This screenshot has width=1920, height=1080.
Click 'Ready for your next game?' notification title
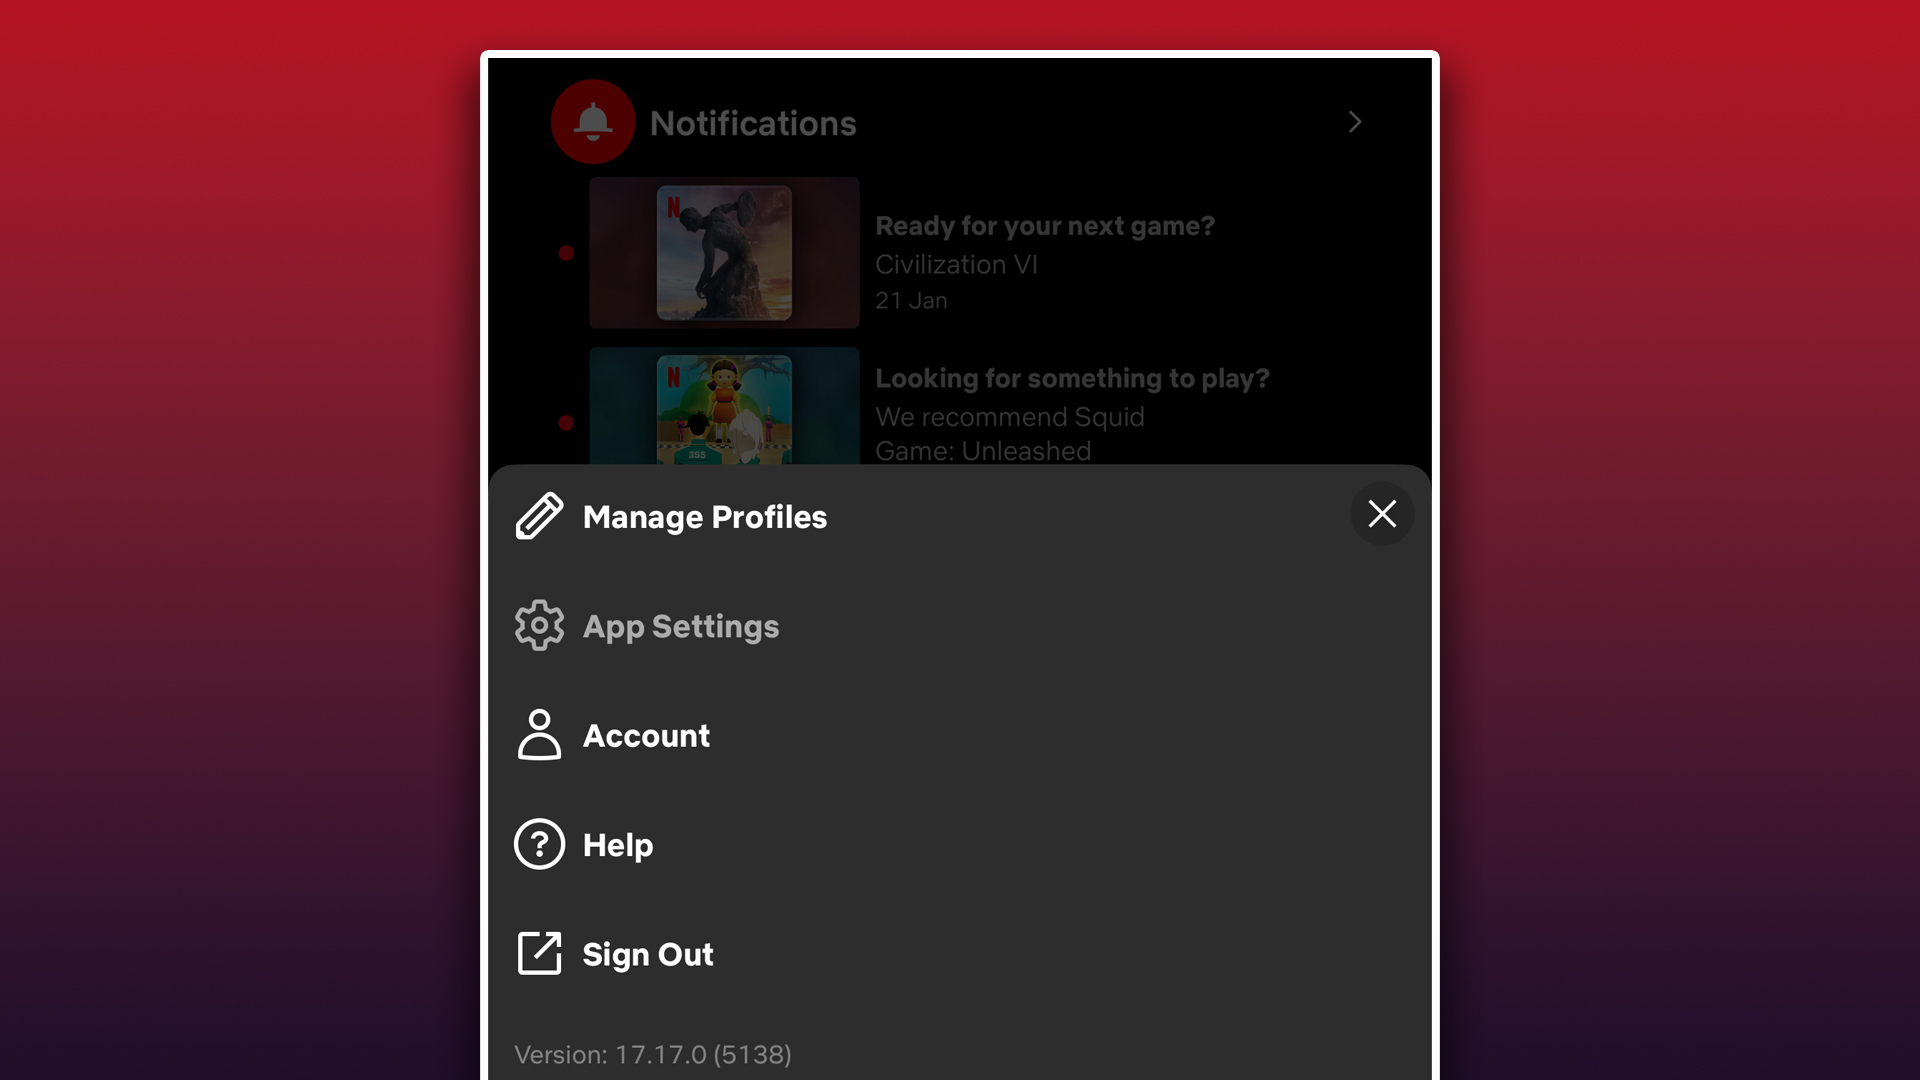coord(1045,226)
